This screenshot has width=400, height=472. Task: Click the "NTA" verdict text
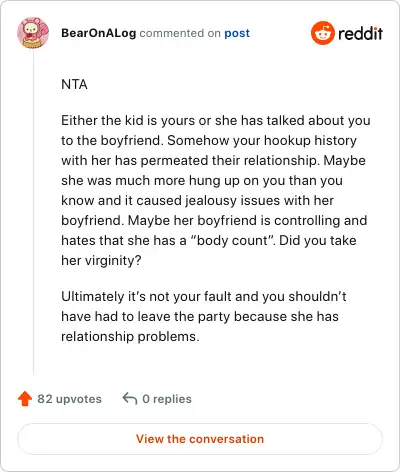click(74, 84)
